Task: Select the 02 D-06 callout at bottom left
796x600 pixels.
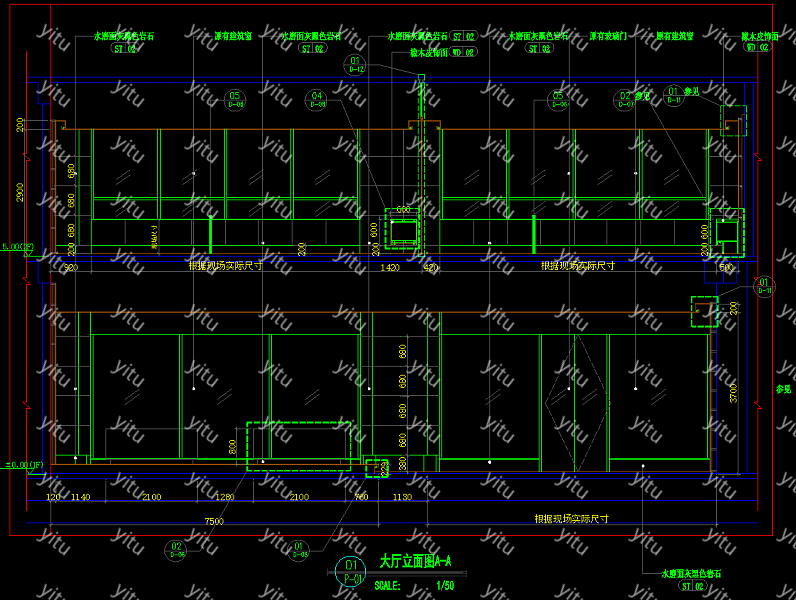Action: 177,548
